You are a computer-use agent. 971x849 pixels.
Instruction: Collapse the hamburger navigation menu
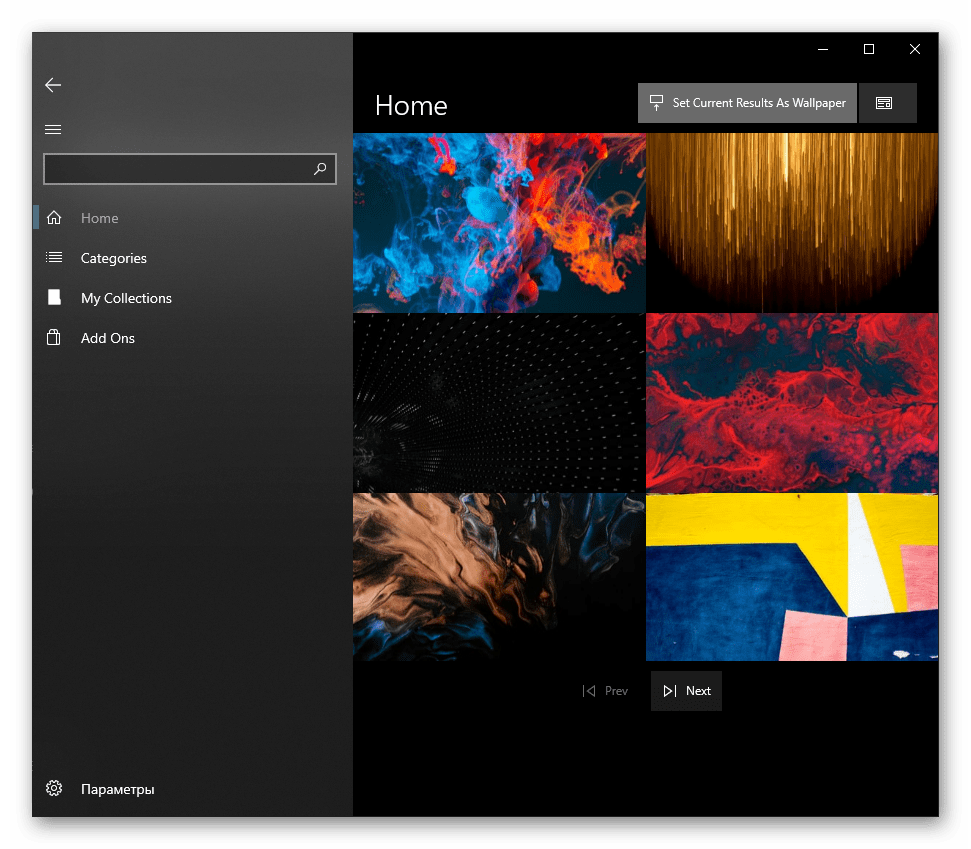pyautogui.click(x=53, y=129)
